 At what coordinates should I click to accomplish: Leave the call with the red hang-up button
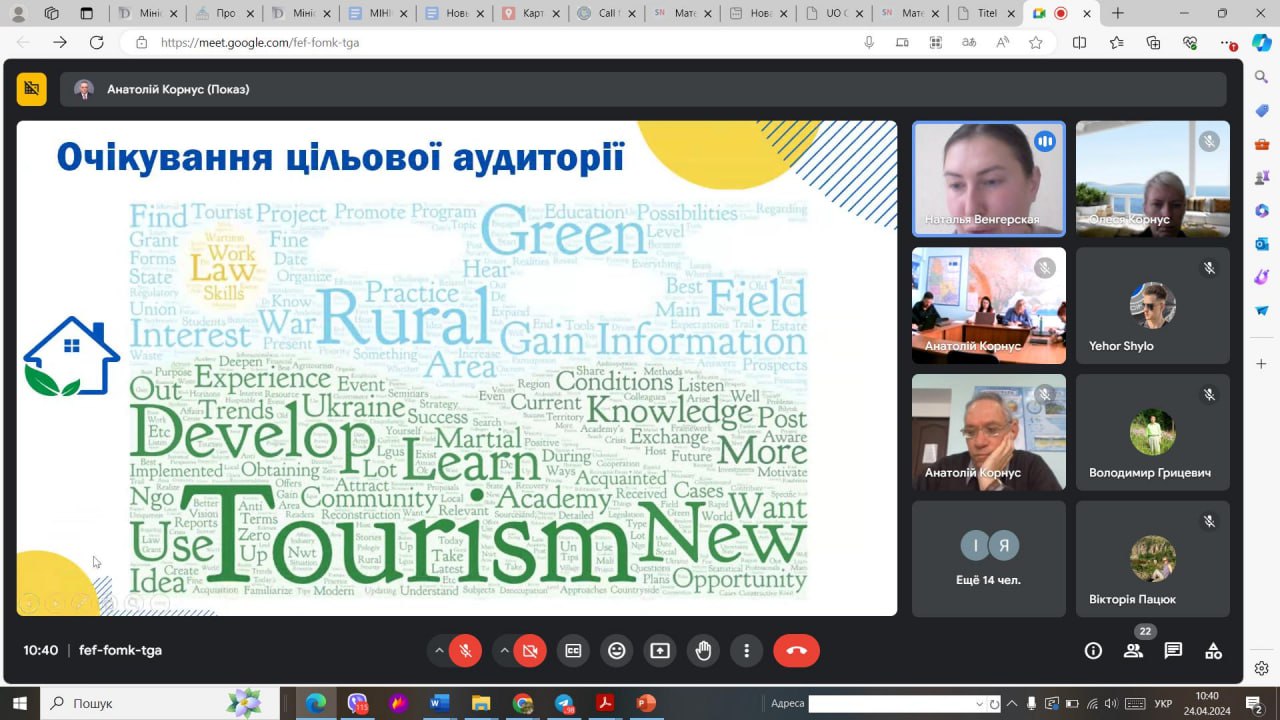(x=796, y=651)
